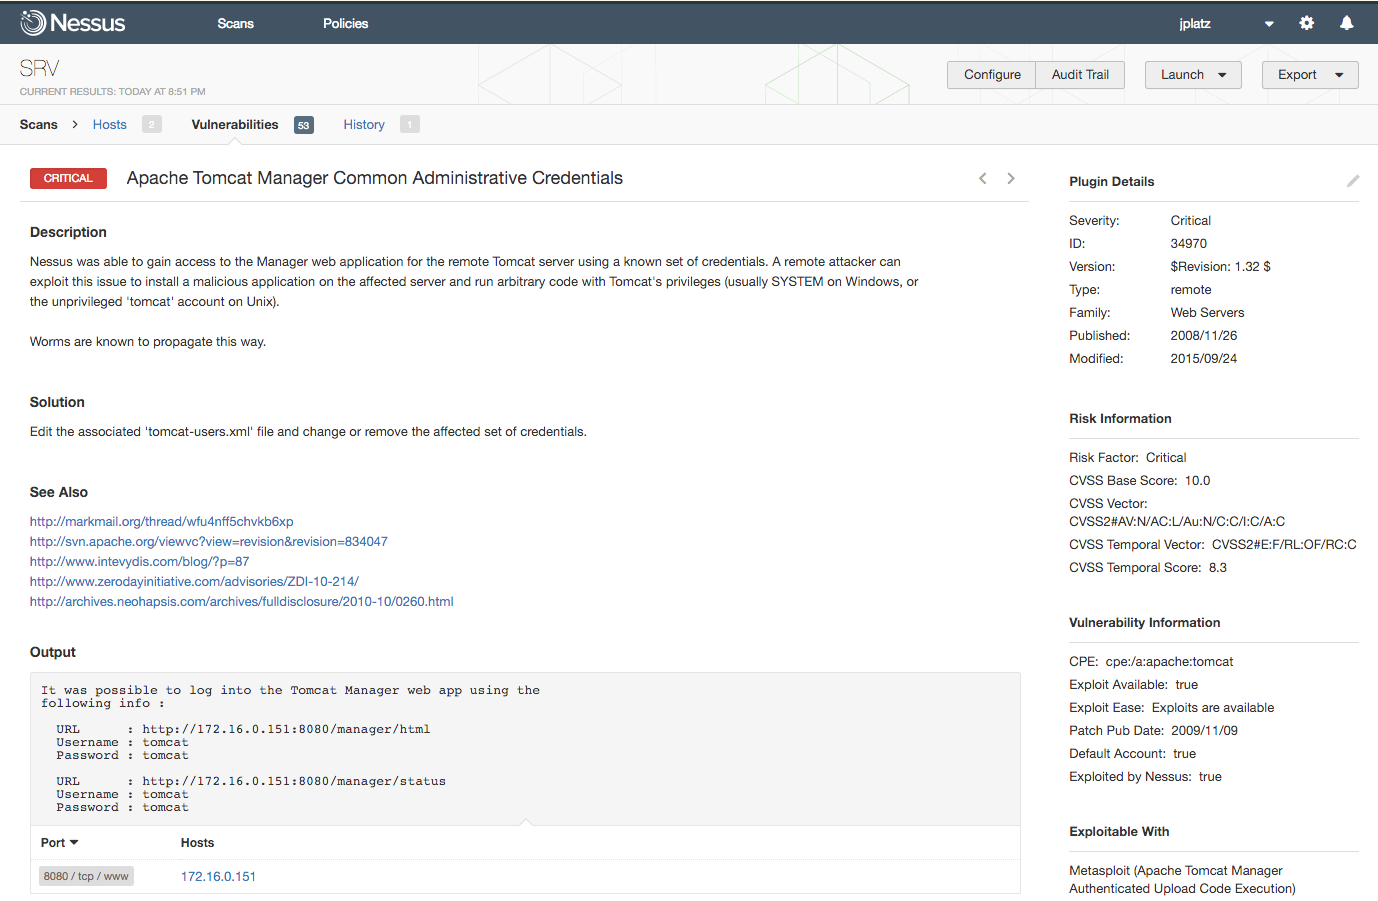Switch to the Hosts tab
This screenshot has width=1378, height=901.
[110, 125]
